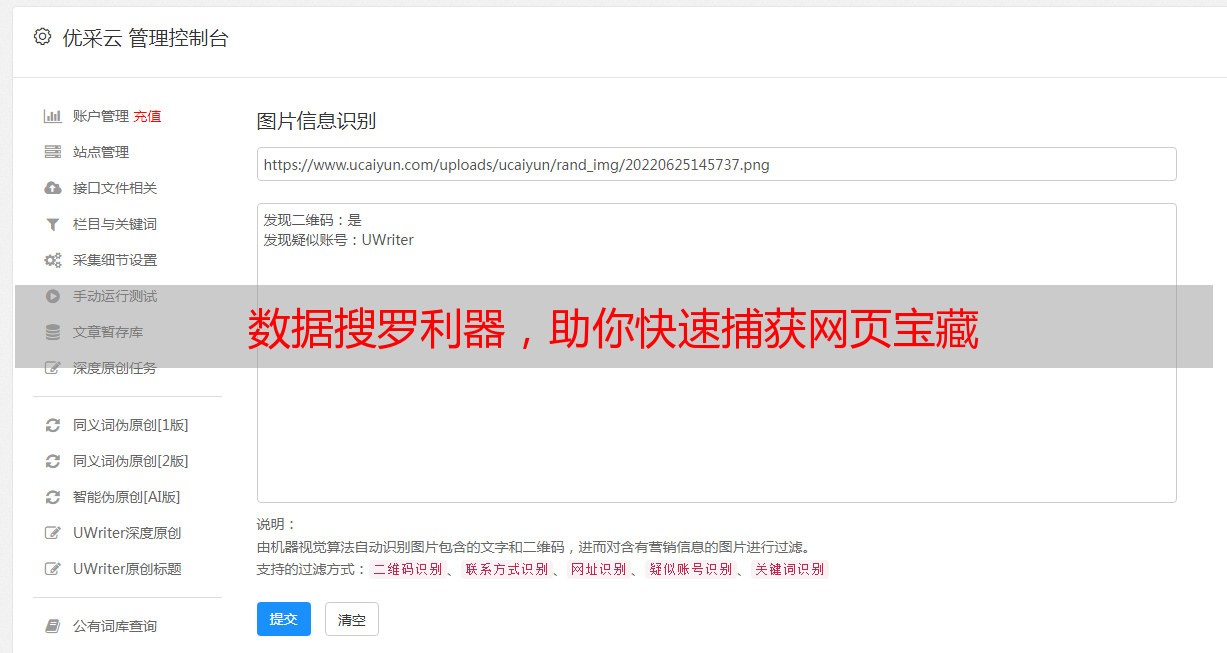Click the gears icon for 采集细节设置
1227x653 pixels.
(x=53, y=260)
